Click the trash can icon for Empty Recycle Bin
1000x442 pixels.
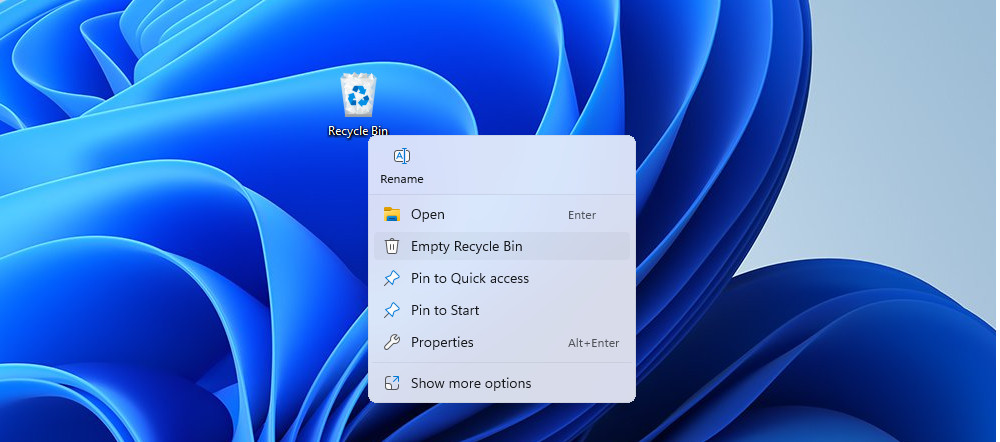click(x=392, y=247)
